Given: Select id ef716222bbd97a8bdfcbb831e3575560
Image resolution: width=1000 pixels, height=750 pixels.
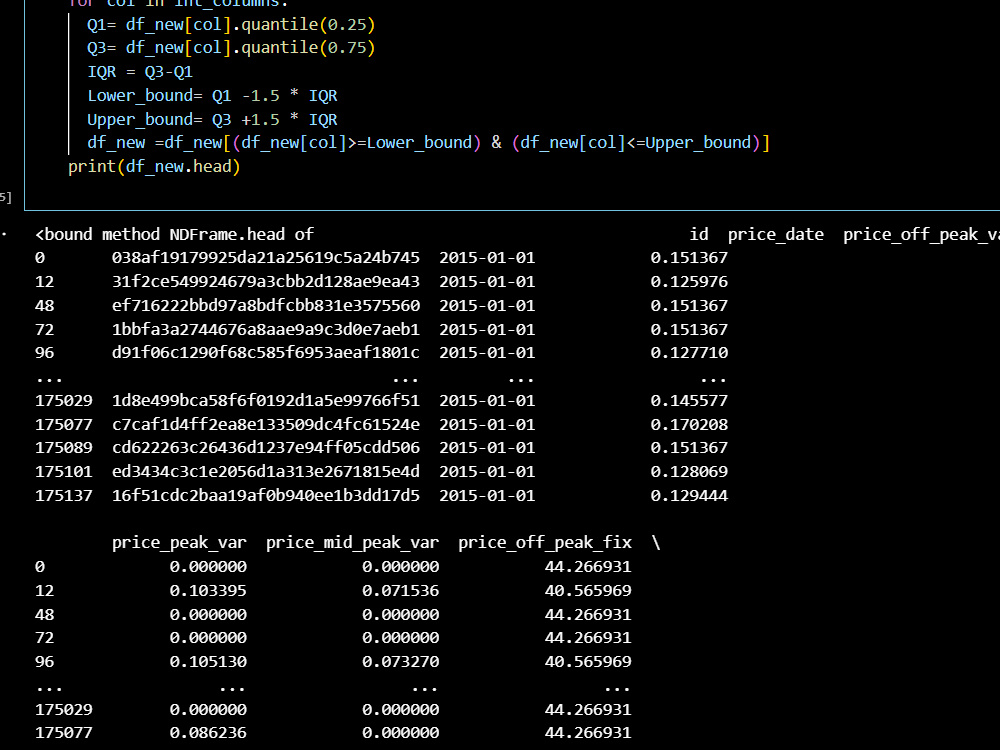Looking at the screenshot, I should (266, 305).
